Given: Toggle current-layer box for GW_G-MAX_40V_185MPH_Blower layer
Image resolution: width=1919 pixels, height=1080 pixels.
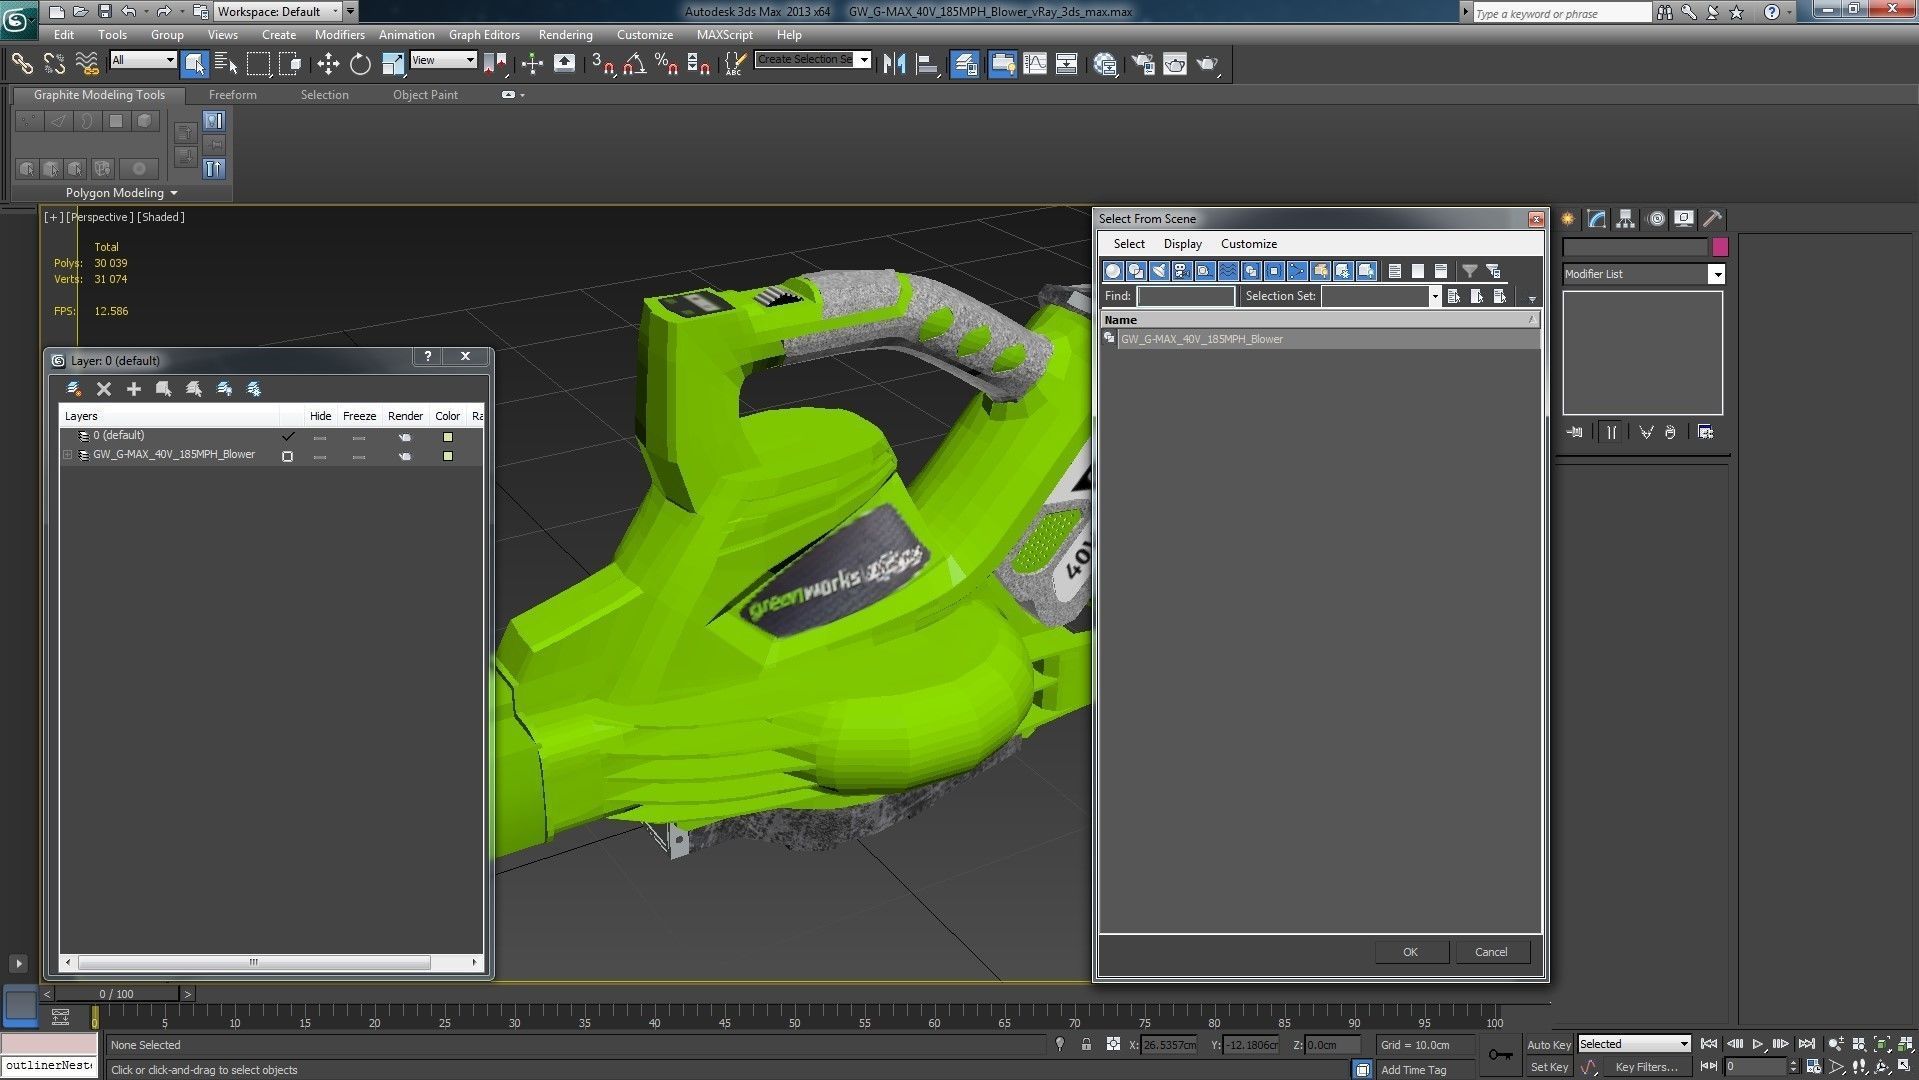Looking at the screenshot, I should click(x=288, y=456).
